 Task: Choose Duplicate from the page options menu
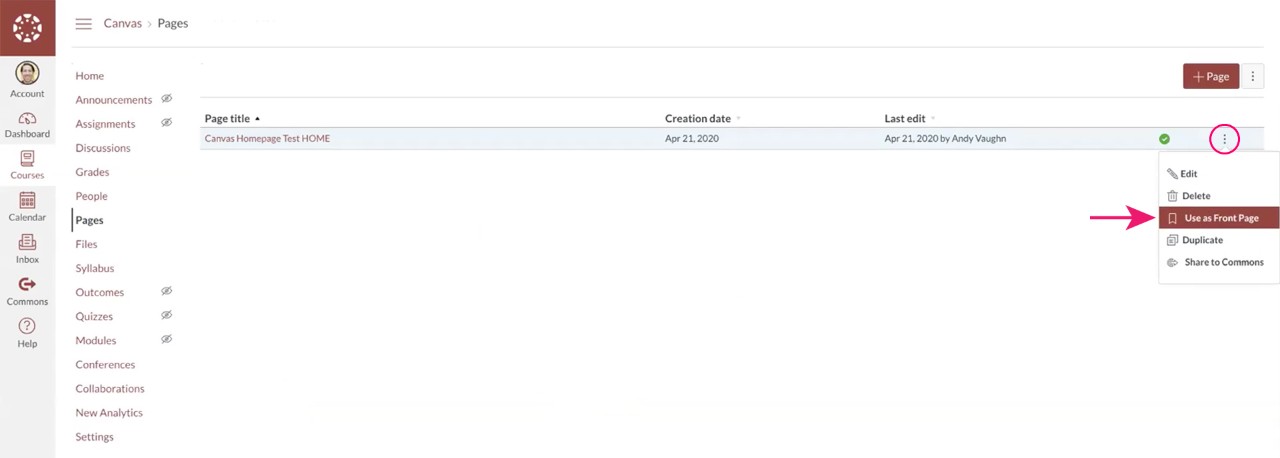click(1202, 240)
